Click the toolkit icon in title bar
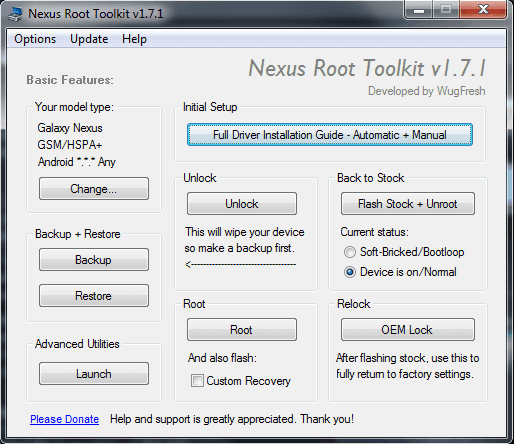 pos(15,14)
